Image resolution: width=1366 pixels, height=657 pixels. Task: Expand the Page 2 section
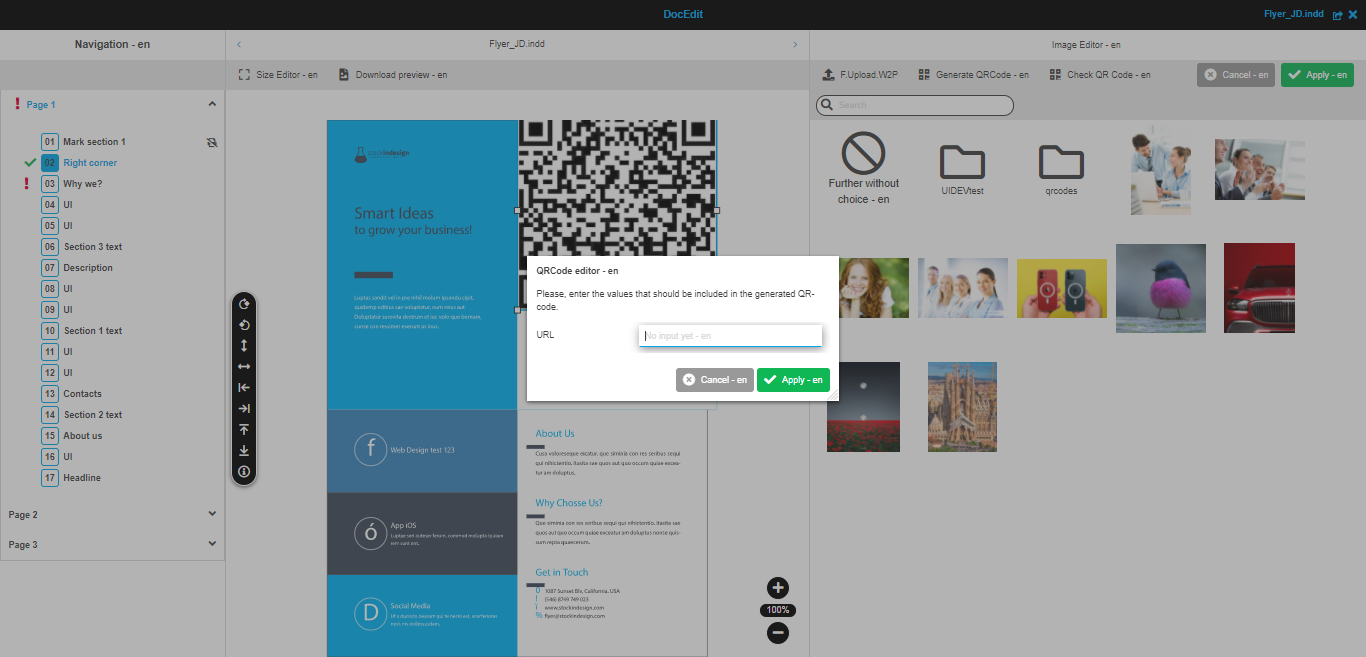(212, 513)
